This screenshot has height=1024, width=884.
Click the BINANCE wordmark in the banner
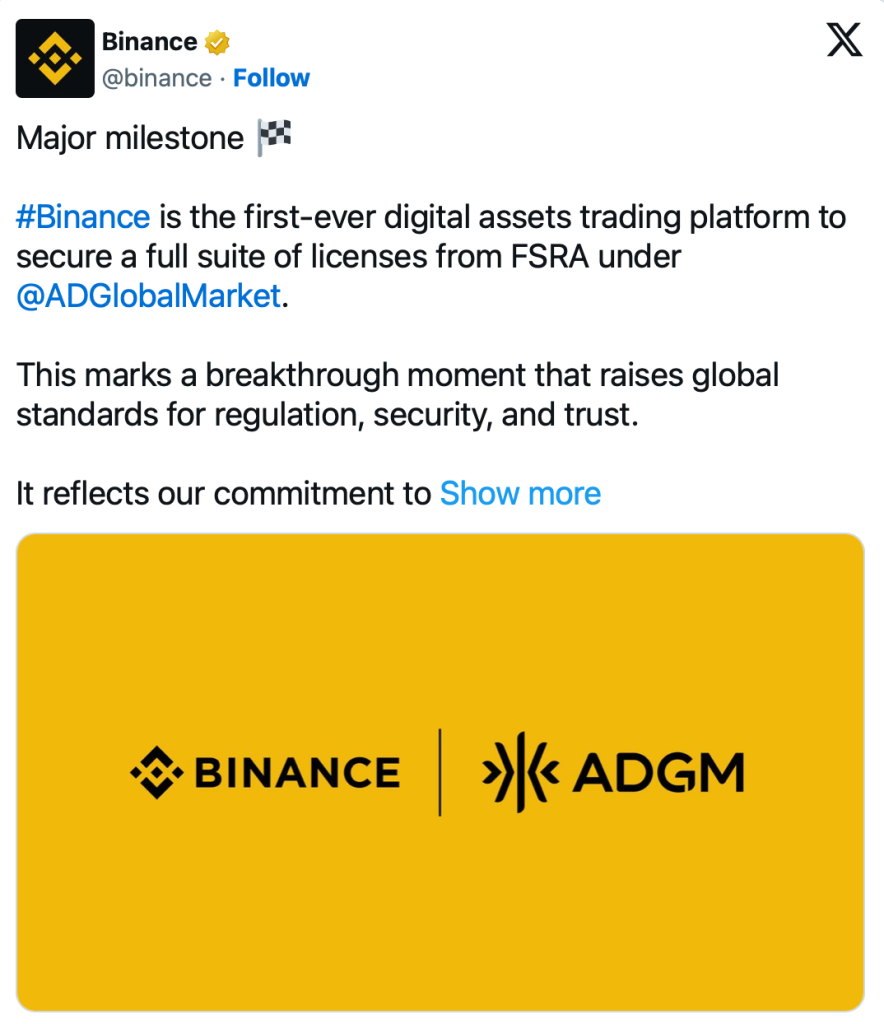coord(297,773)
